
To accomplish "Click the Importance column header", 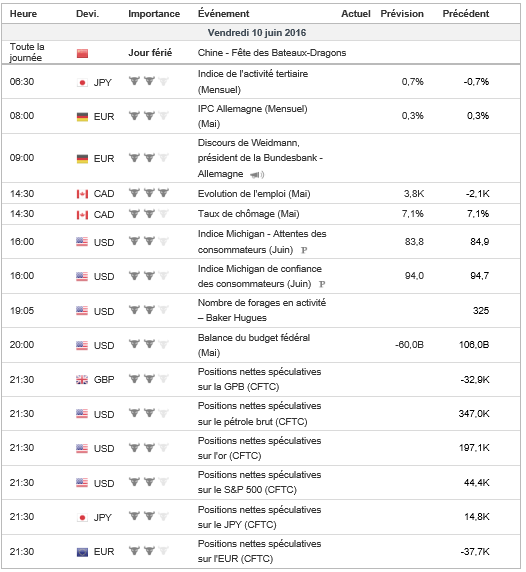I will click(x=154, y=14).
